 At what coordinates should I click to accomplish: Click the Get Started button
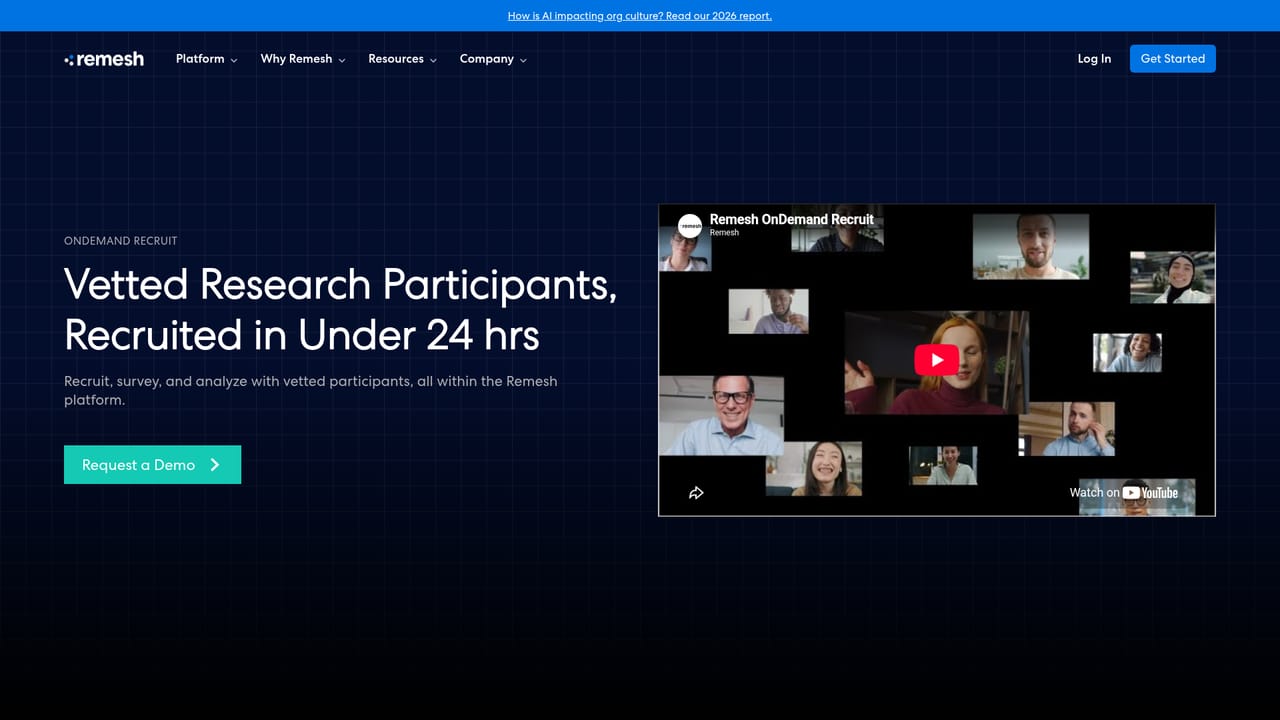coord(1173,59)
